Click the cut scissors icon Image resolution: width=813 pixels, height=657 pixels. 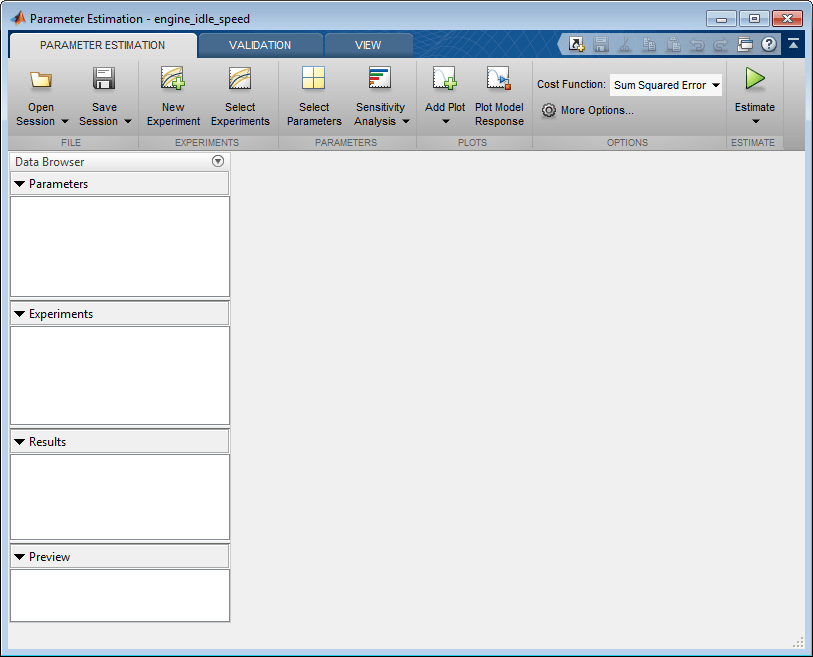[x=625, y=45]
